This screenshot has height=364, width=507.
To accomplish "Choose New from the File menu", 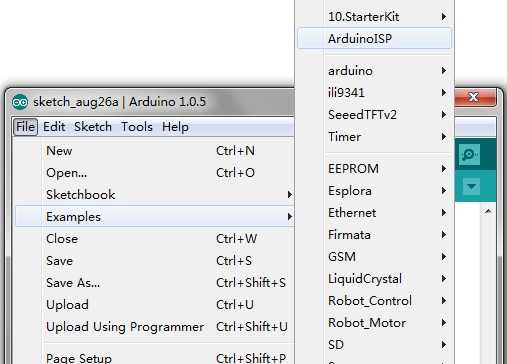I will pyautogui.click(x=155, y=151).
